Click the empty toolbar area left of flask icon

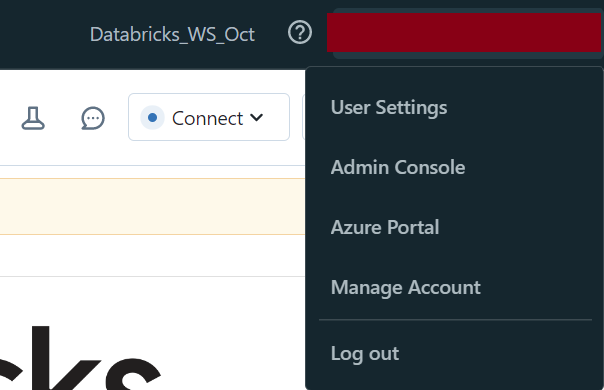pyautogui.click(x=8, y=118)
